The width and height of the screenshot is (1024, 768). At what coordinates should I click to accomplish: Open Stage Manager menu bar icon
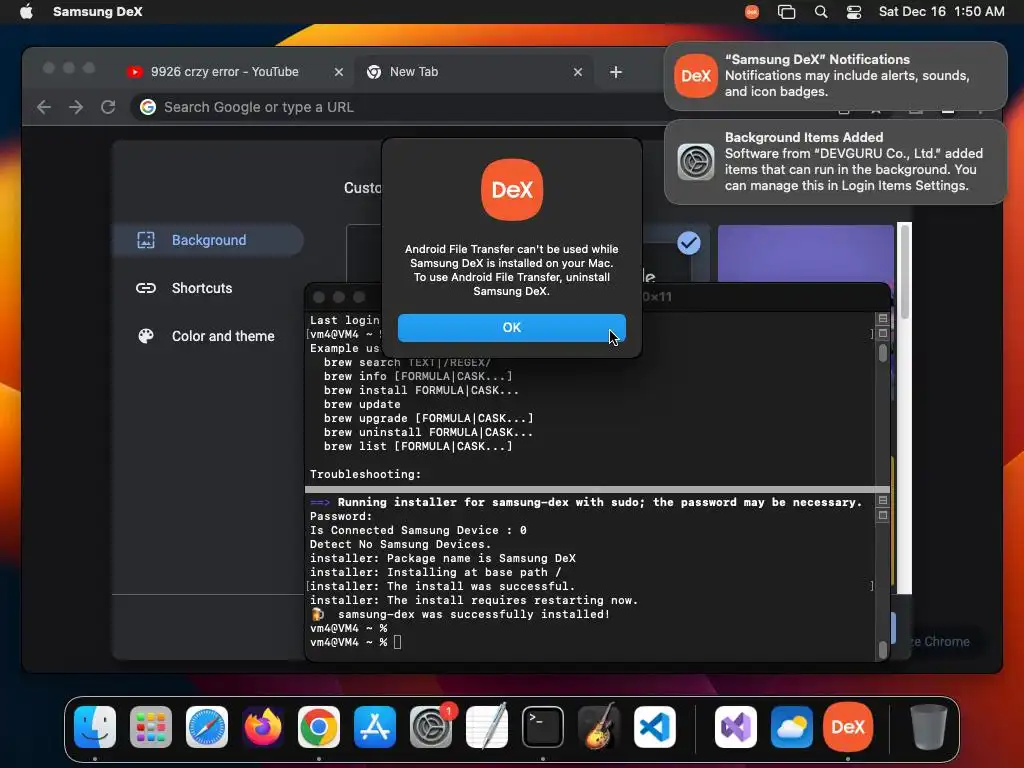click(786, 11)
